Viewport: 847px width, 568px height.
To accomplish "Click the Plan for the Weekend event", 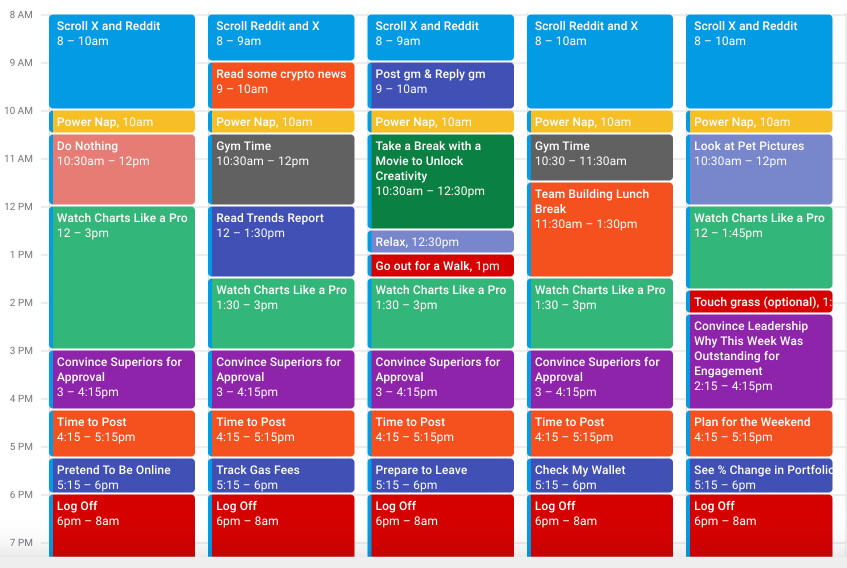I will (x=759, y=434).
